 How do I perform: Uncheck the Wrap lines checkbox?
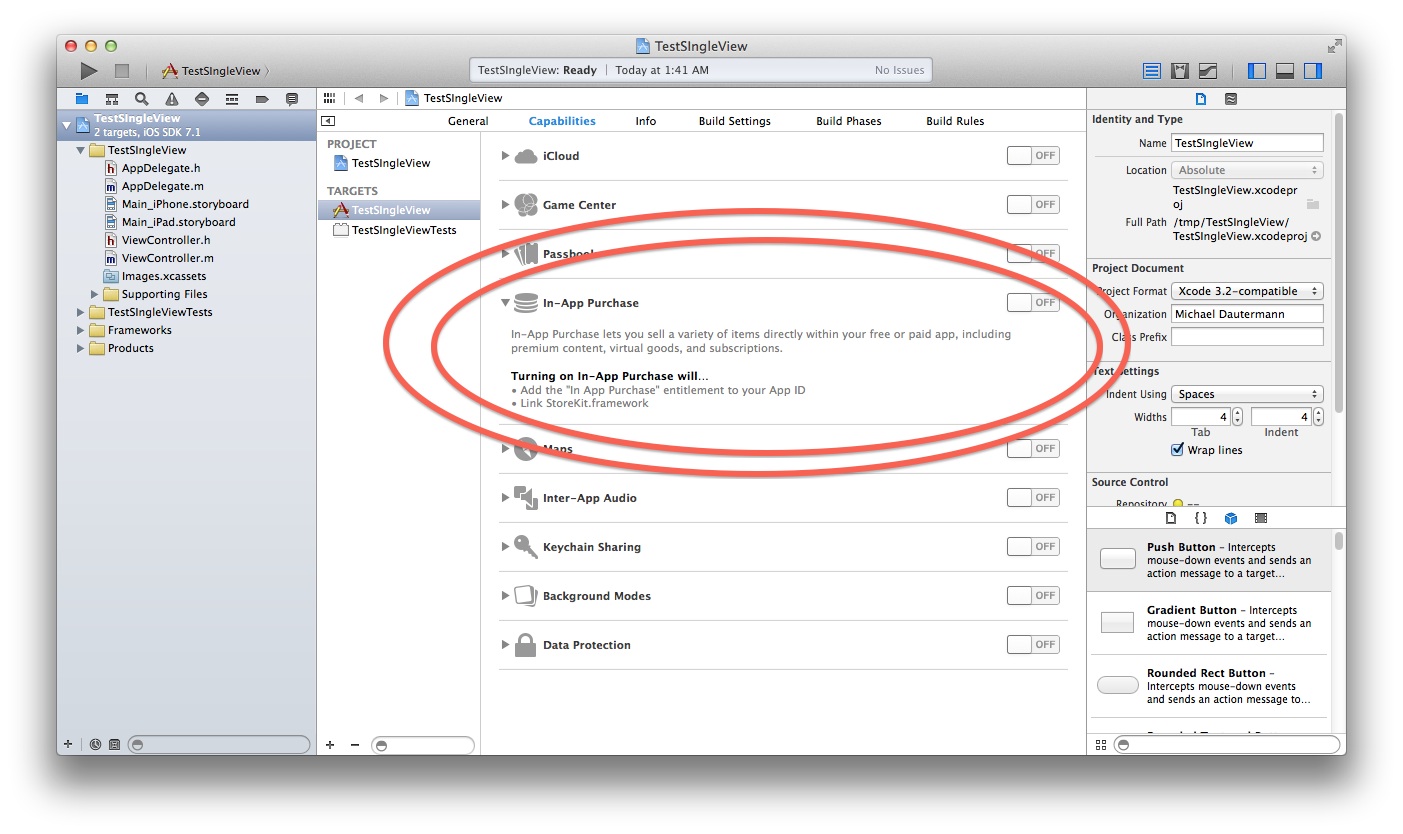point(1177,450)
